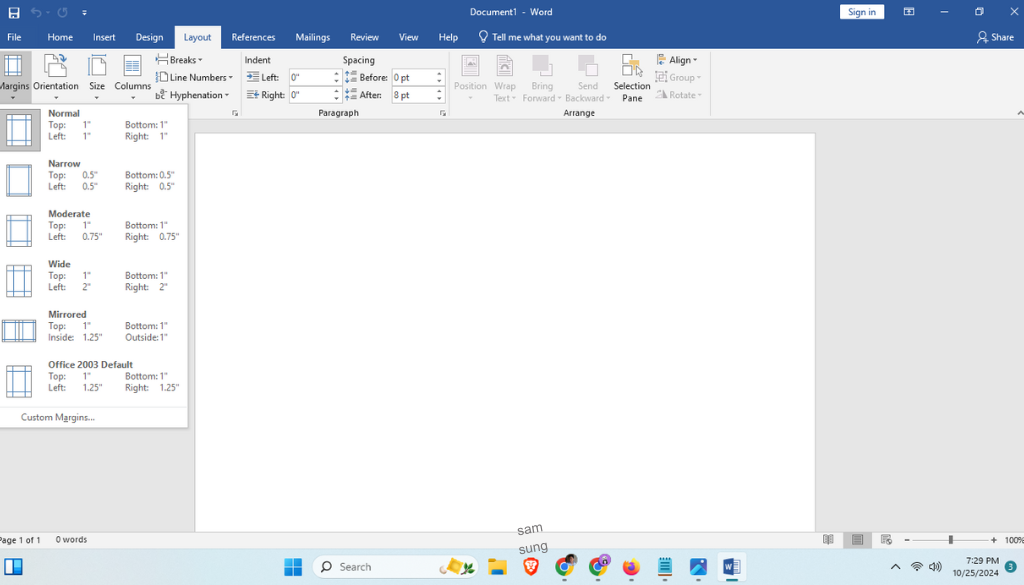The image size is (1024, 585).
Task: Click the zoom slider handle
Action: [x=951, y=540]
